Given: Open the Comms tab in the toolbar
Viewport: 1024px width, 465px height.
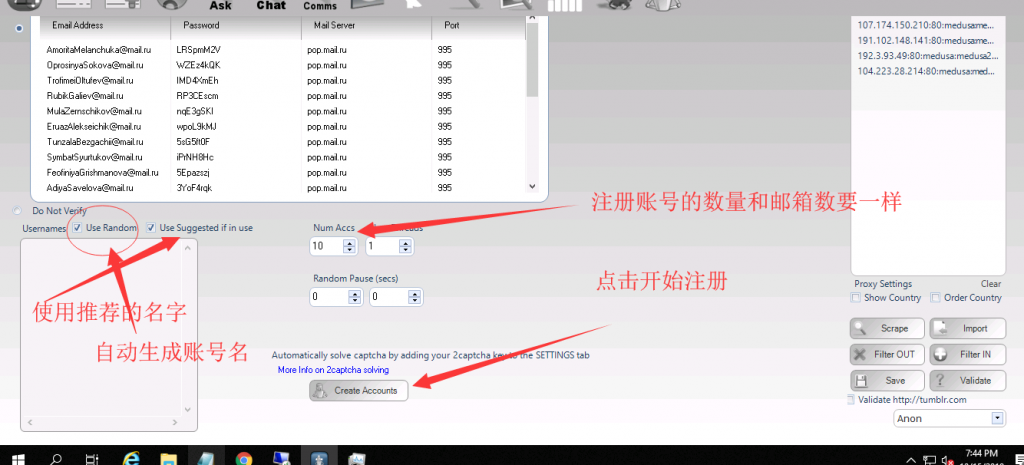Looking at the screenshot, I should point(320,6).
